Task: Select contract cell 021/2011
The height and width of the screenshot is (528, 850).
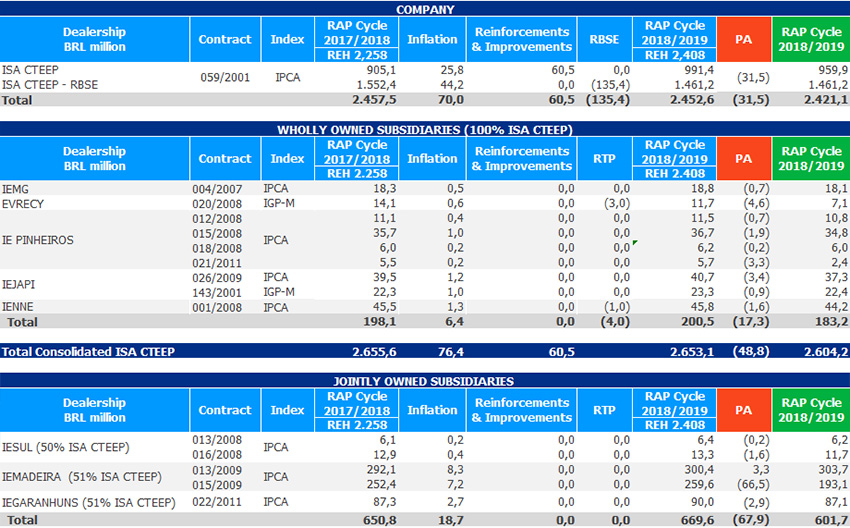Action: (217, 263)
